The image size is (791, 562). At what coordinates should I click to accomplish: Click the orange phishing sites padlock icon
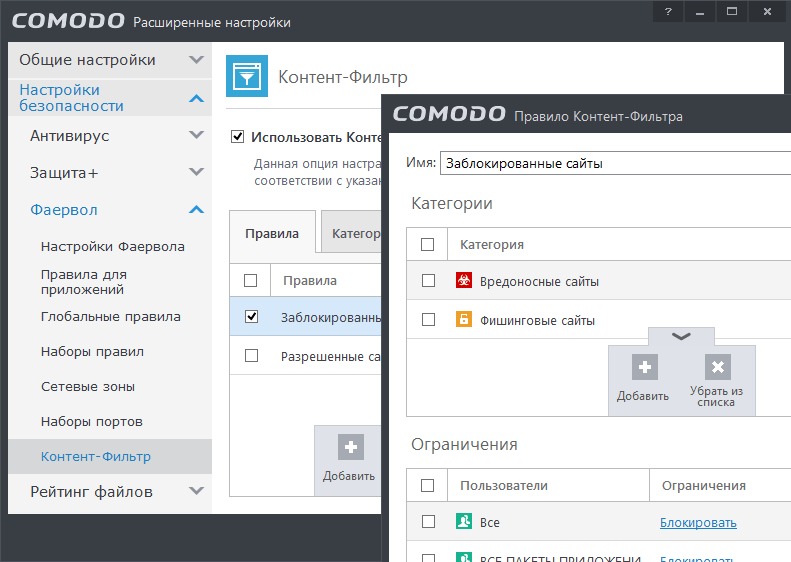[464, 319]
